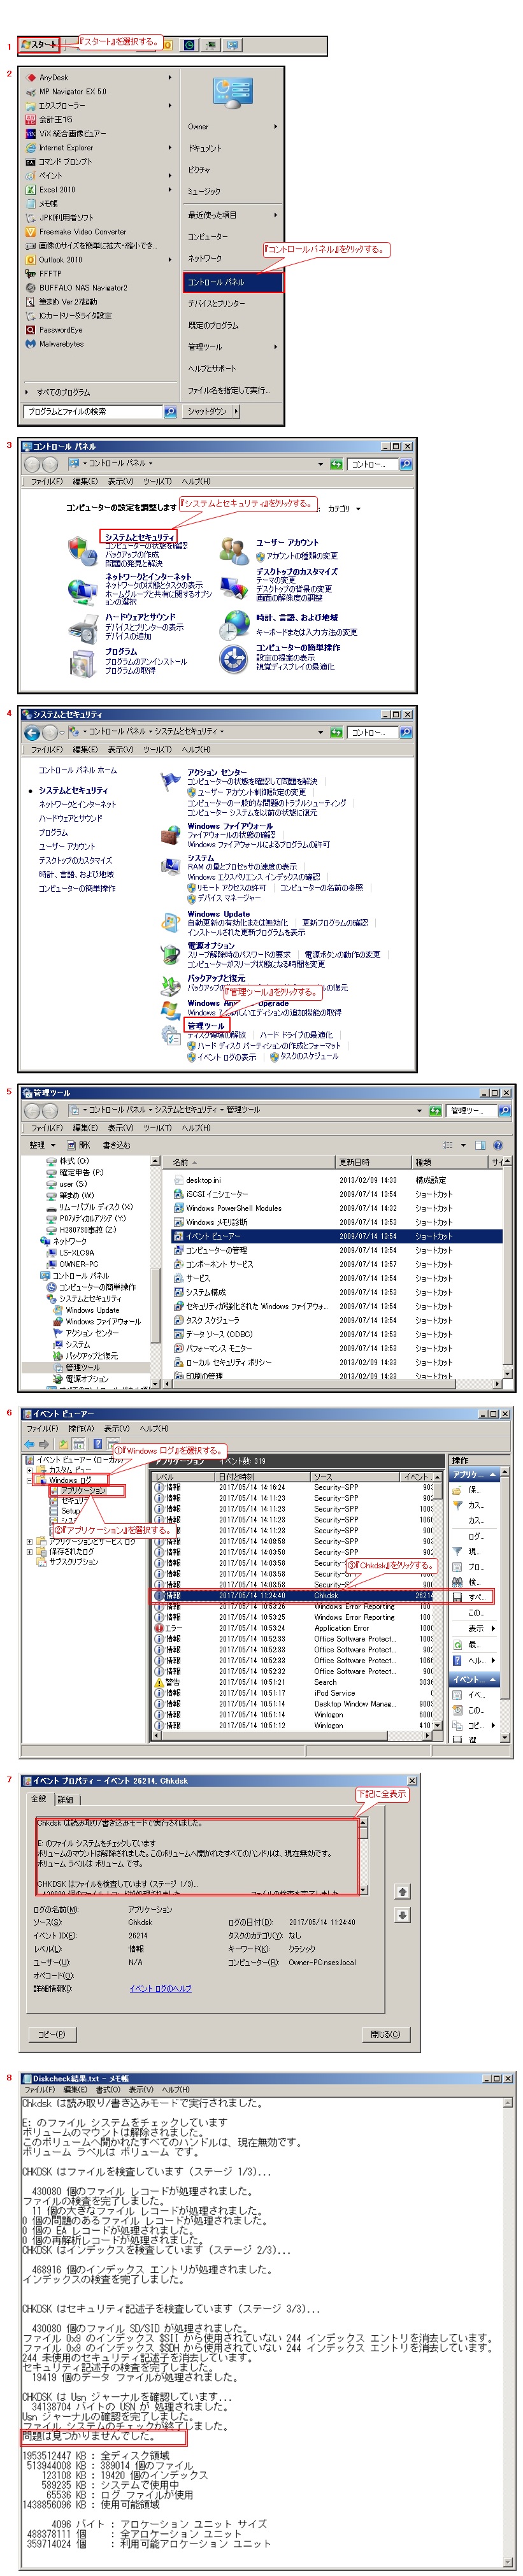The width and height of the screenshot is (523, 2576).
Task: Click コントロール パネル ホーム in the sidebar
Action: 77,770
